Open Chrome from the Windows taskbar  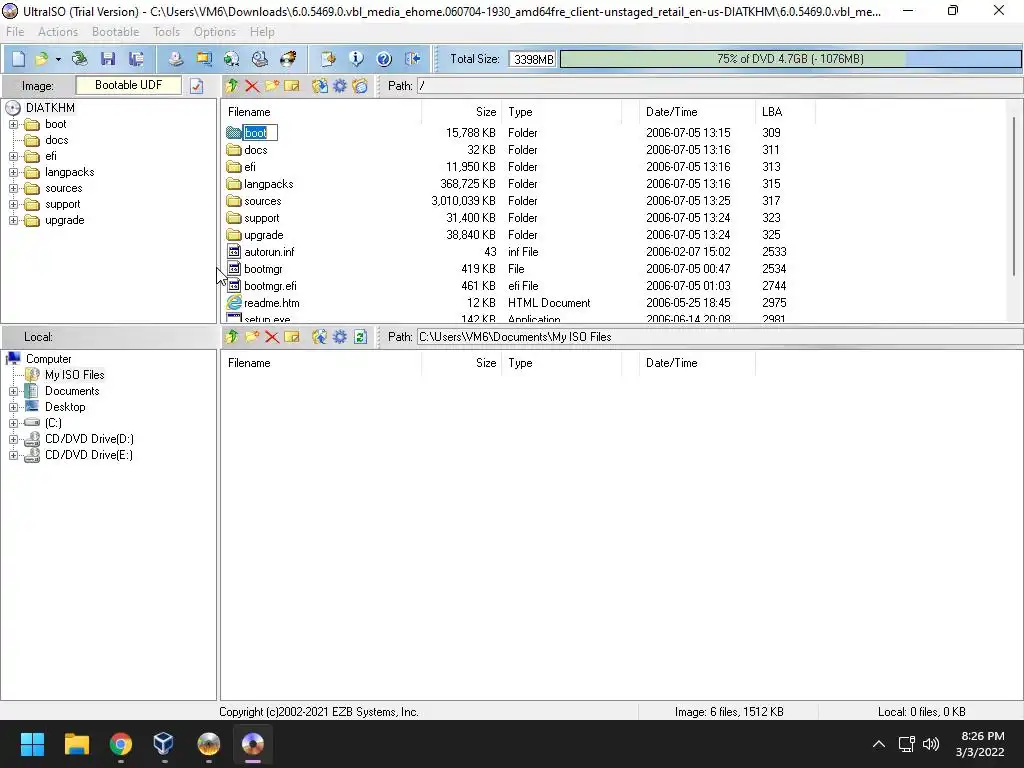pyautogui.click(x=120, y=744)
